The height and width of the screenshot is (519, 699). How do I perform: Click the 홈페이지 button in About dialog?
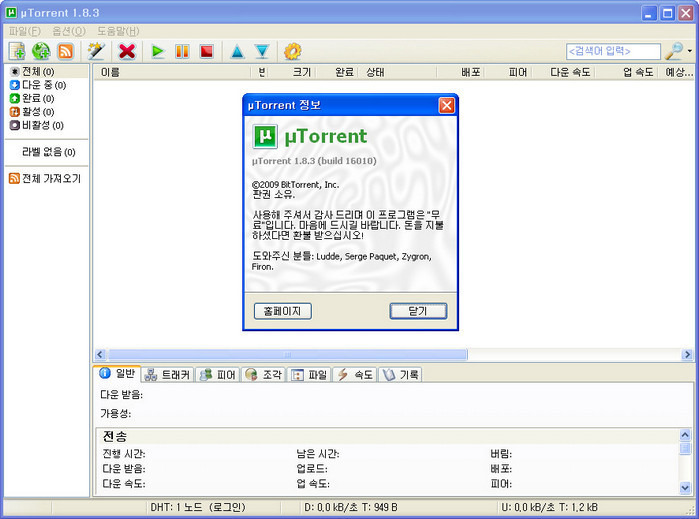[283, 311]
